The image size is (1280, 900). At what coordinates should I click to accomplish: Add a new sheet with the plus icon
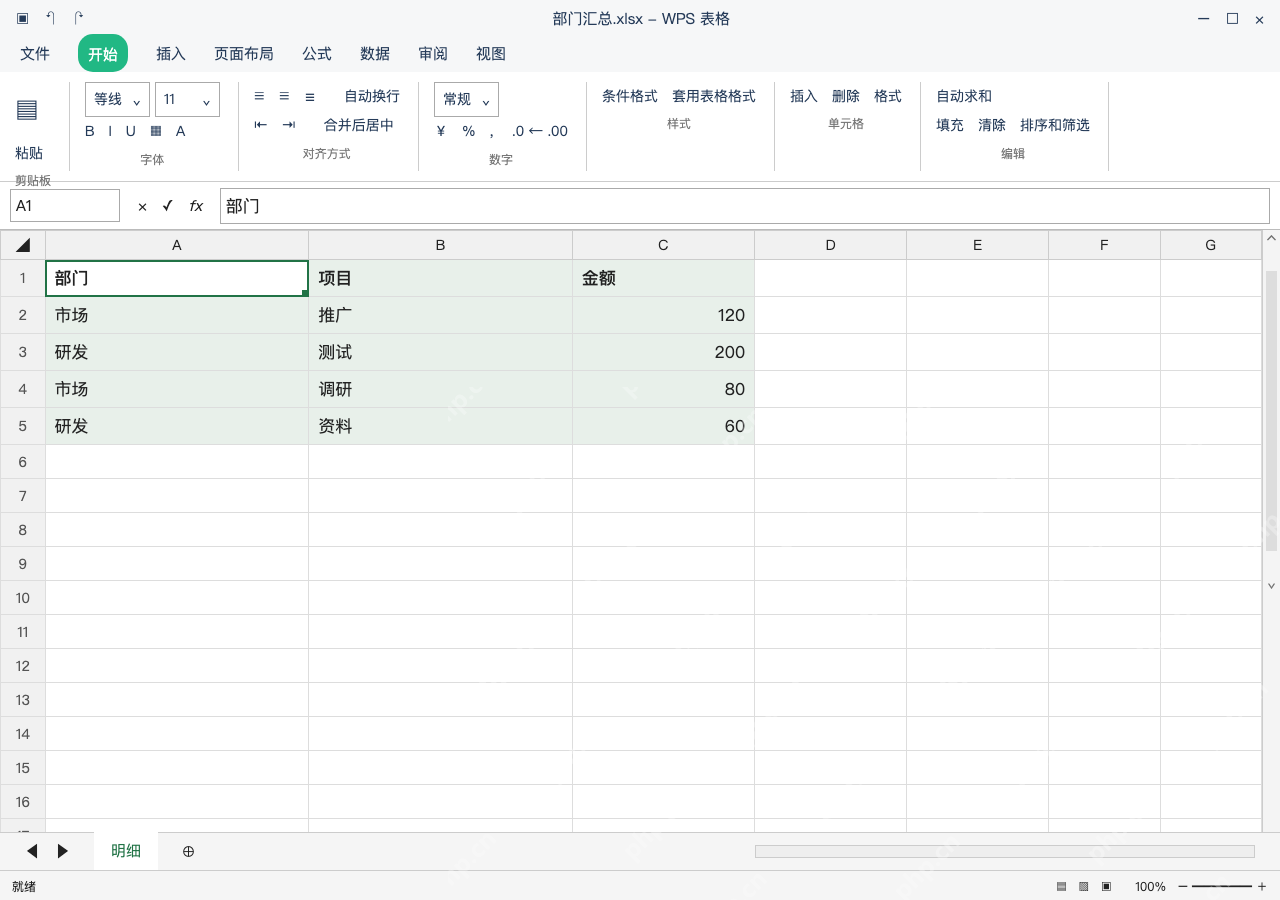(188, 851)
